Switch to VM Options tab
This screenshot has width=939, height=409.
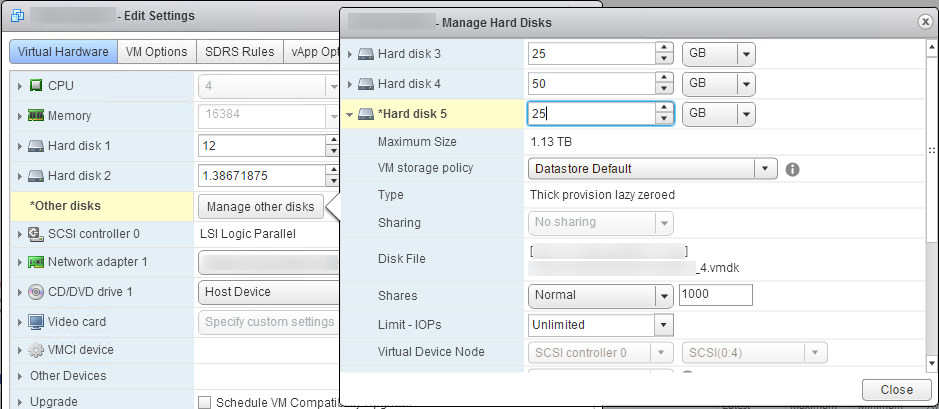[x=157, y=52]
